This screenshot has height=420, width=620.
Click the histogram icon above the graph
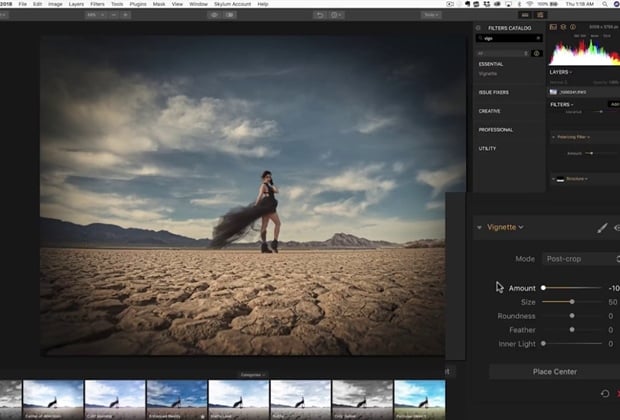553,27
